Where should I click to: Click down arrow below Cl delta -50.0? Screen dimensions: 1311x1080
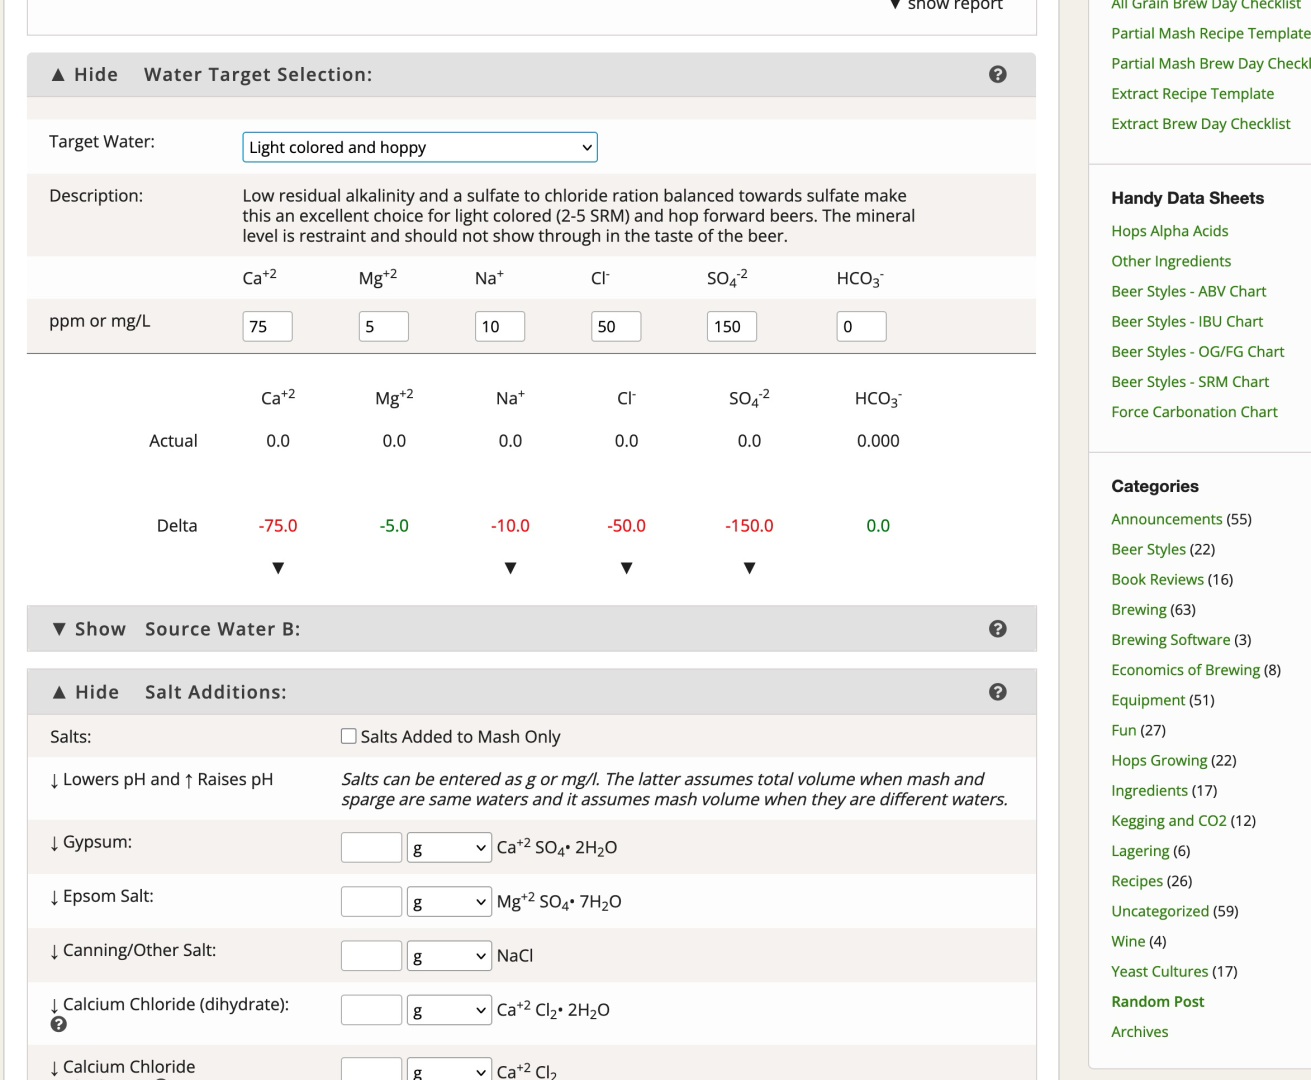point(626,568)
